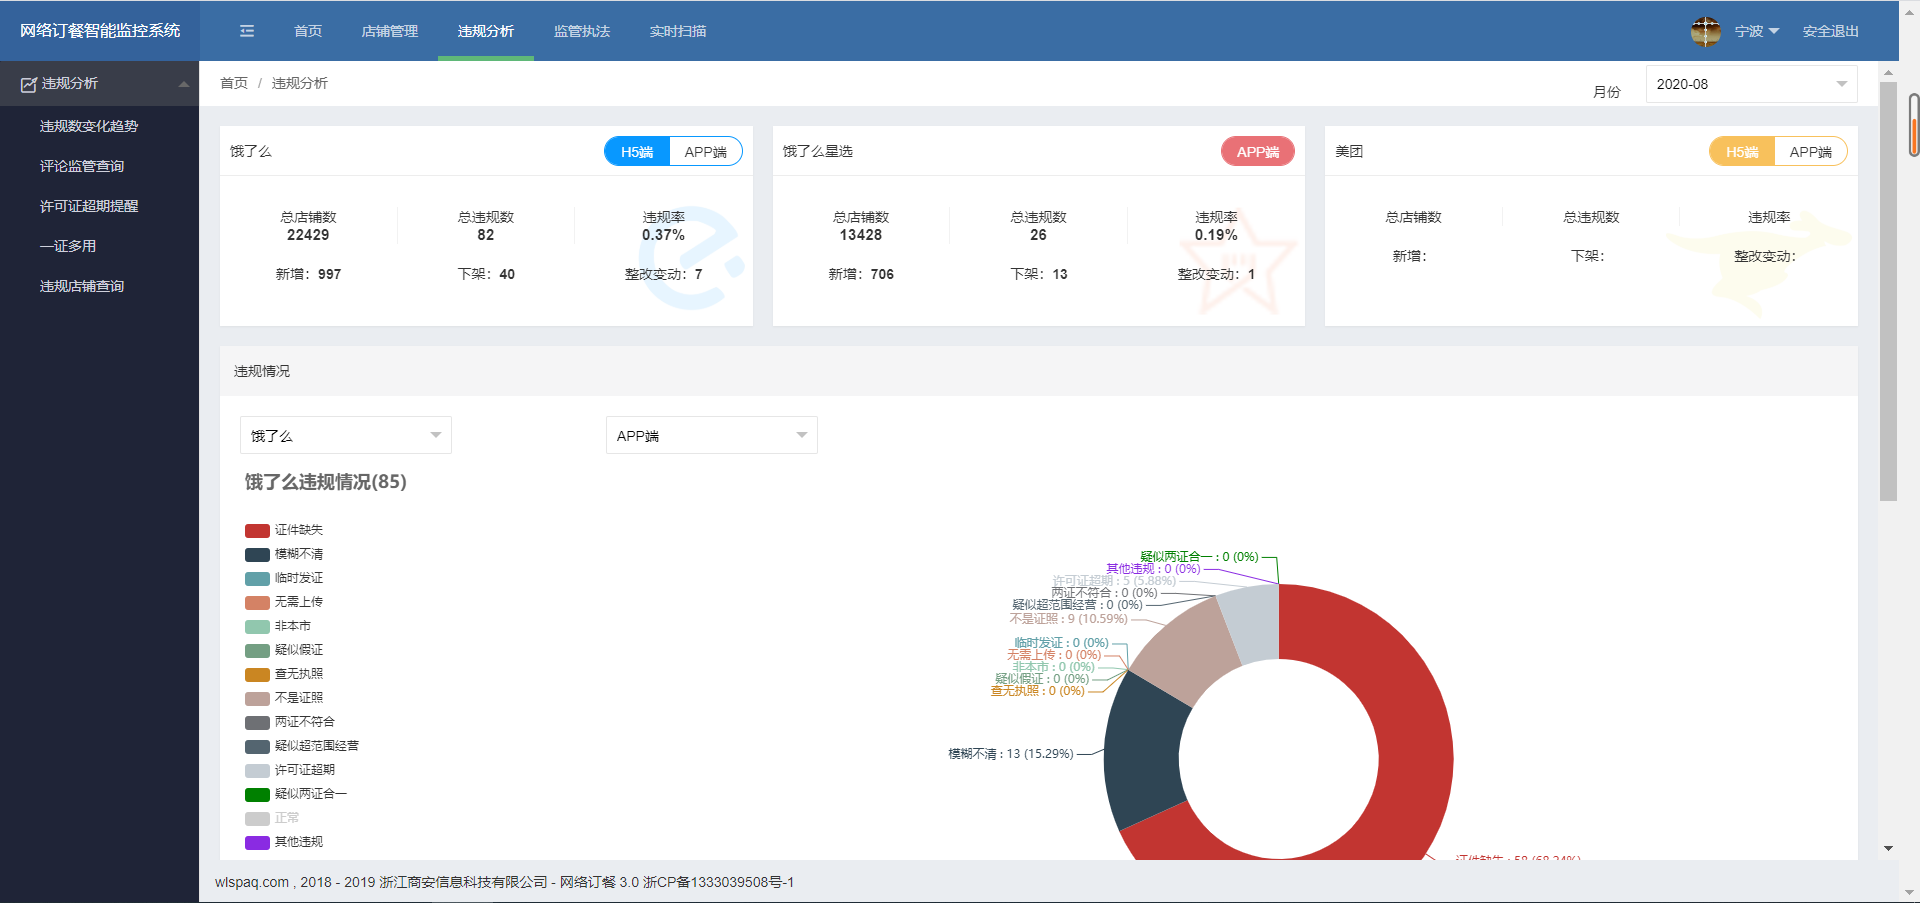Image resolution: width=1920 pixels, height=903 pixels.
Task: Enable the greyed 正常 legend item
Action: [x=272, y=818]
